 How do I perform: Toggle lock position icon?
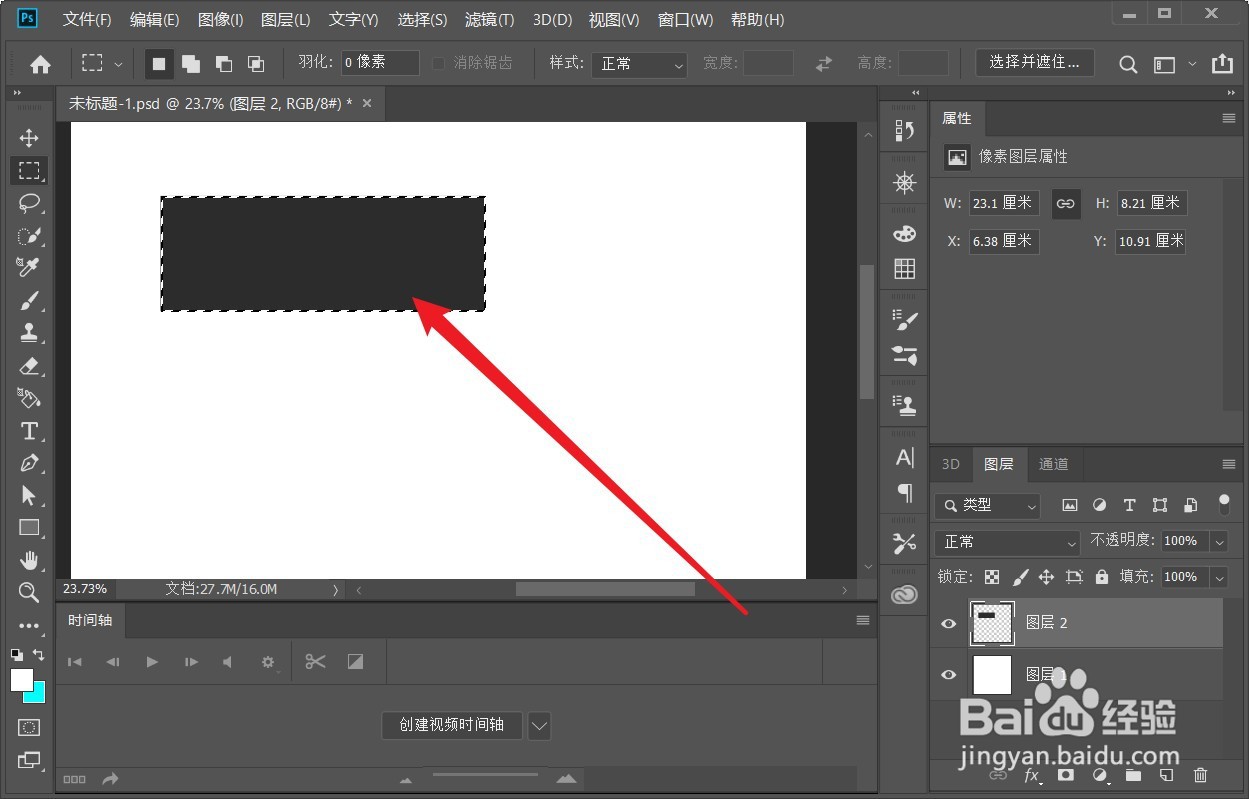(x=1047, y=577)
